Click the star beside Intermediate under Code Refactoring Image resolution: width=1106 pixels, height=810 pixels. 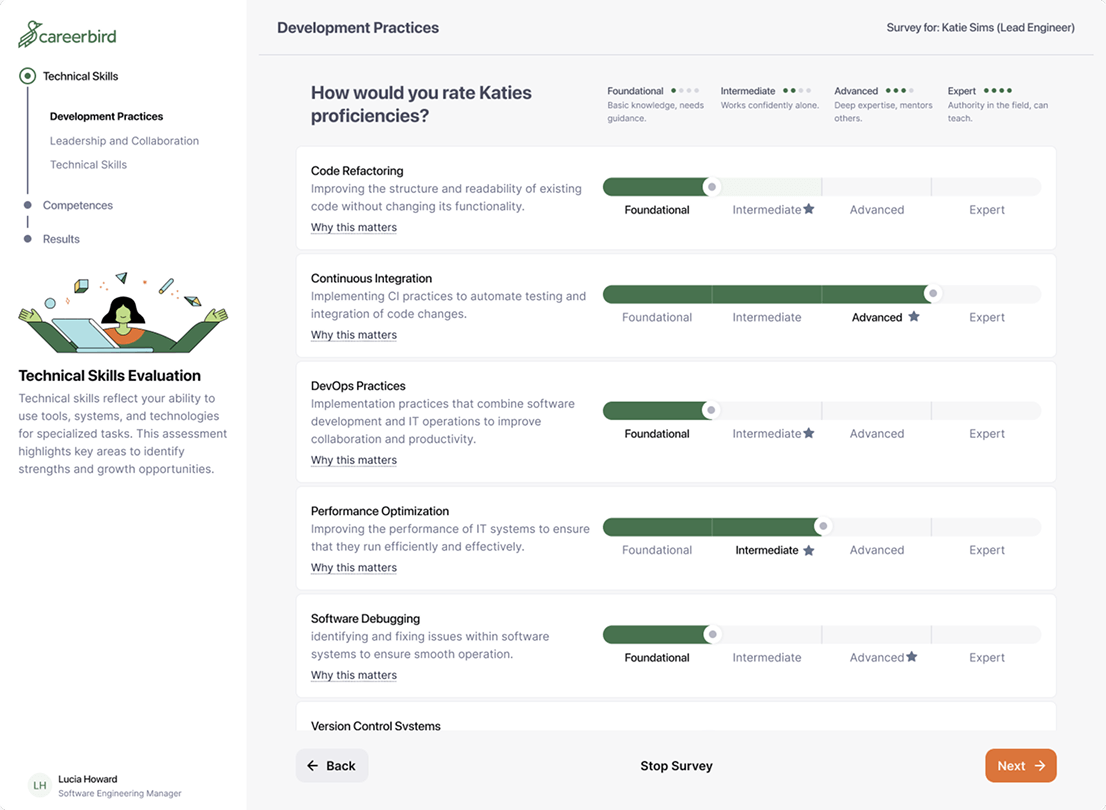[x=809, y=209]
